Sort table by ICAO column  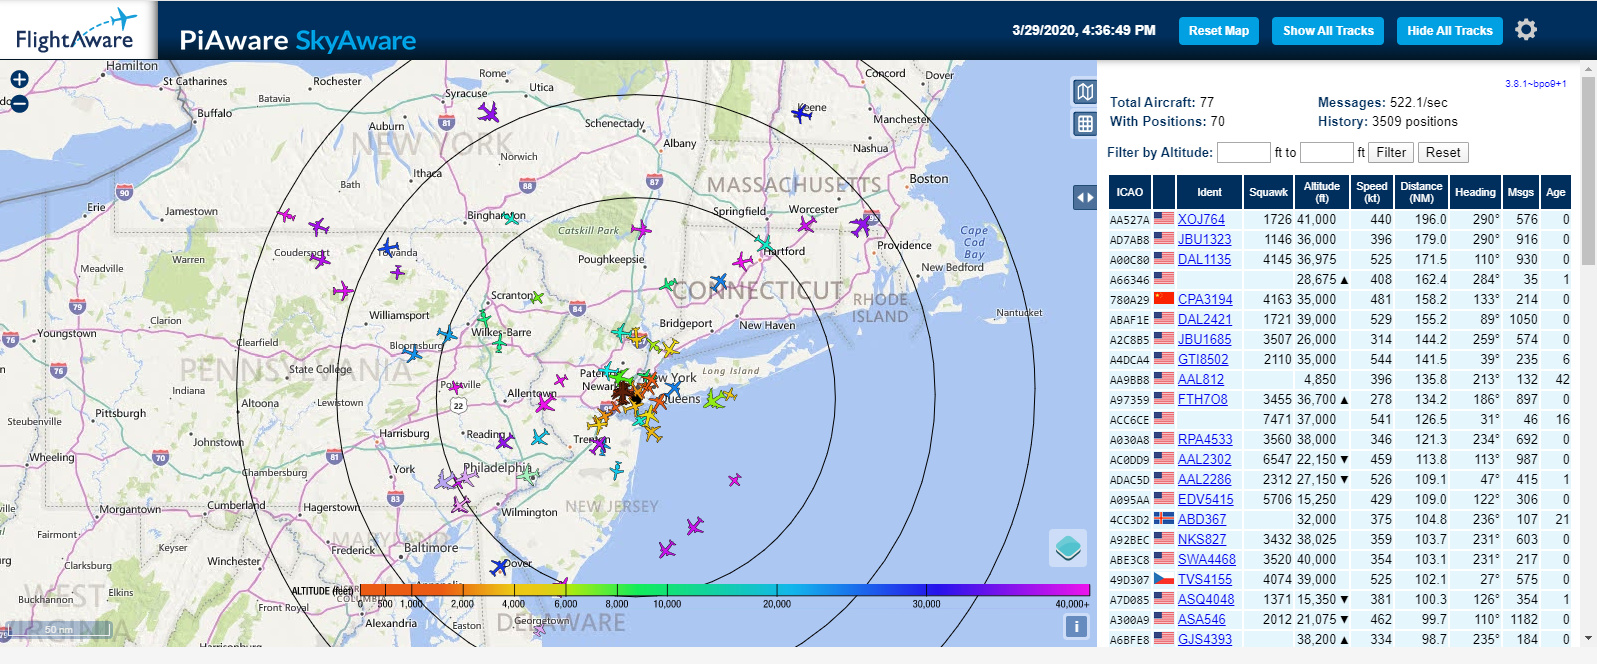point(1130,192)
